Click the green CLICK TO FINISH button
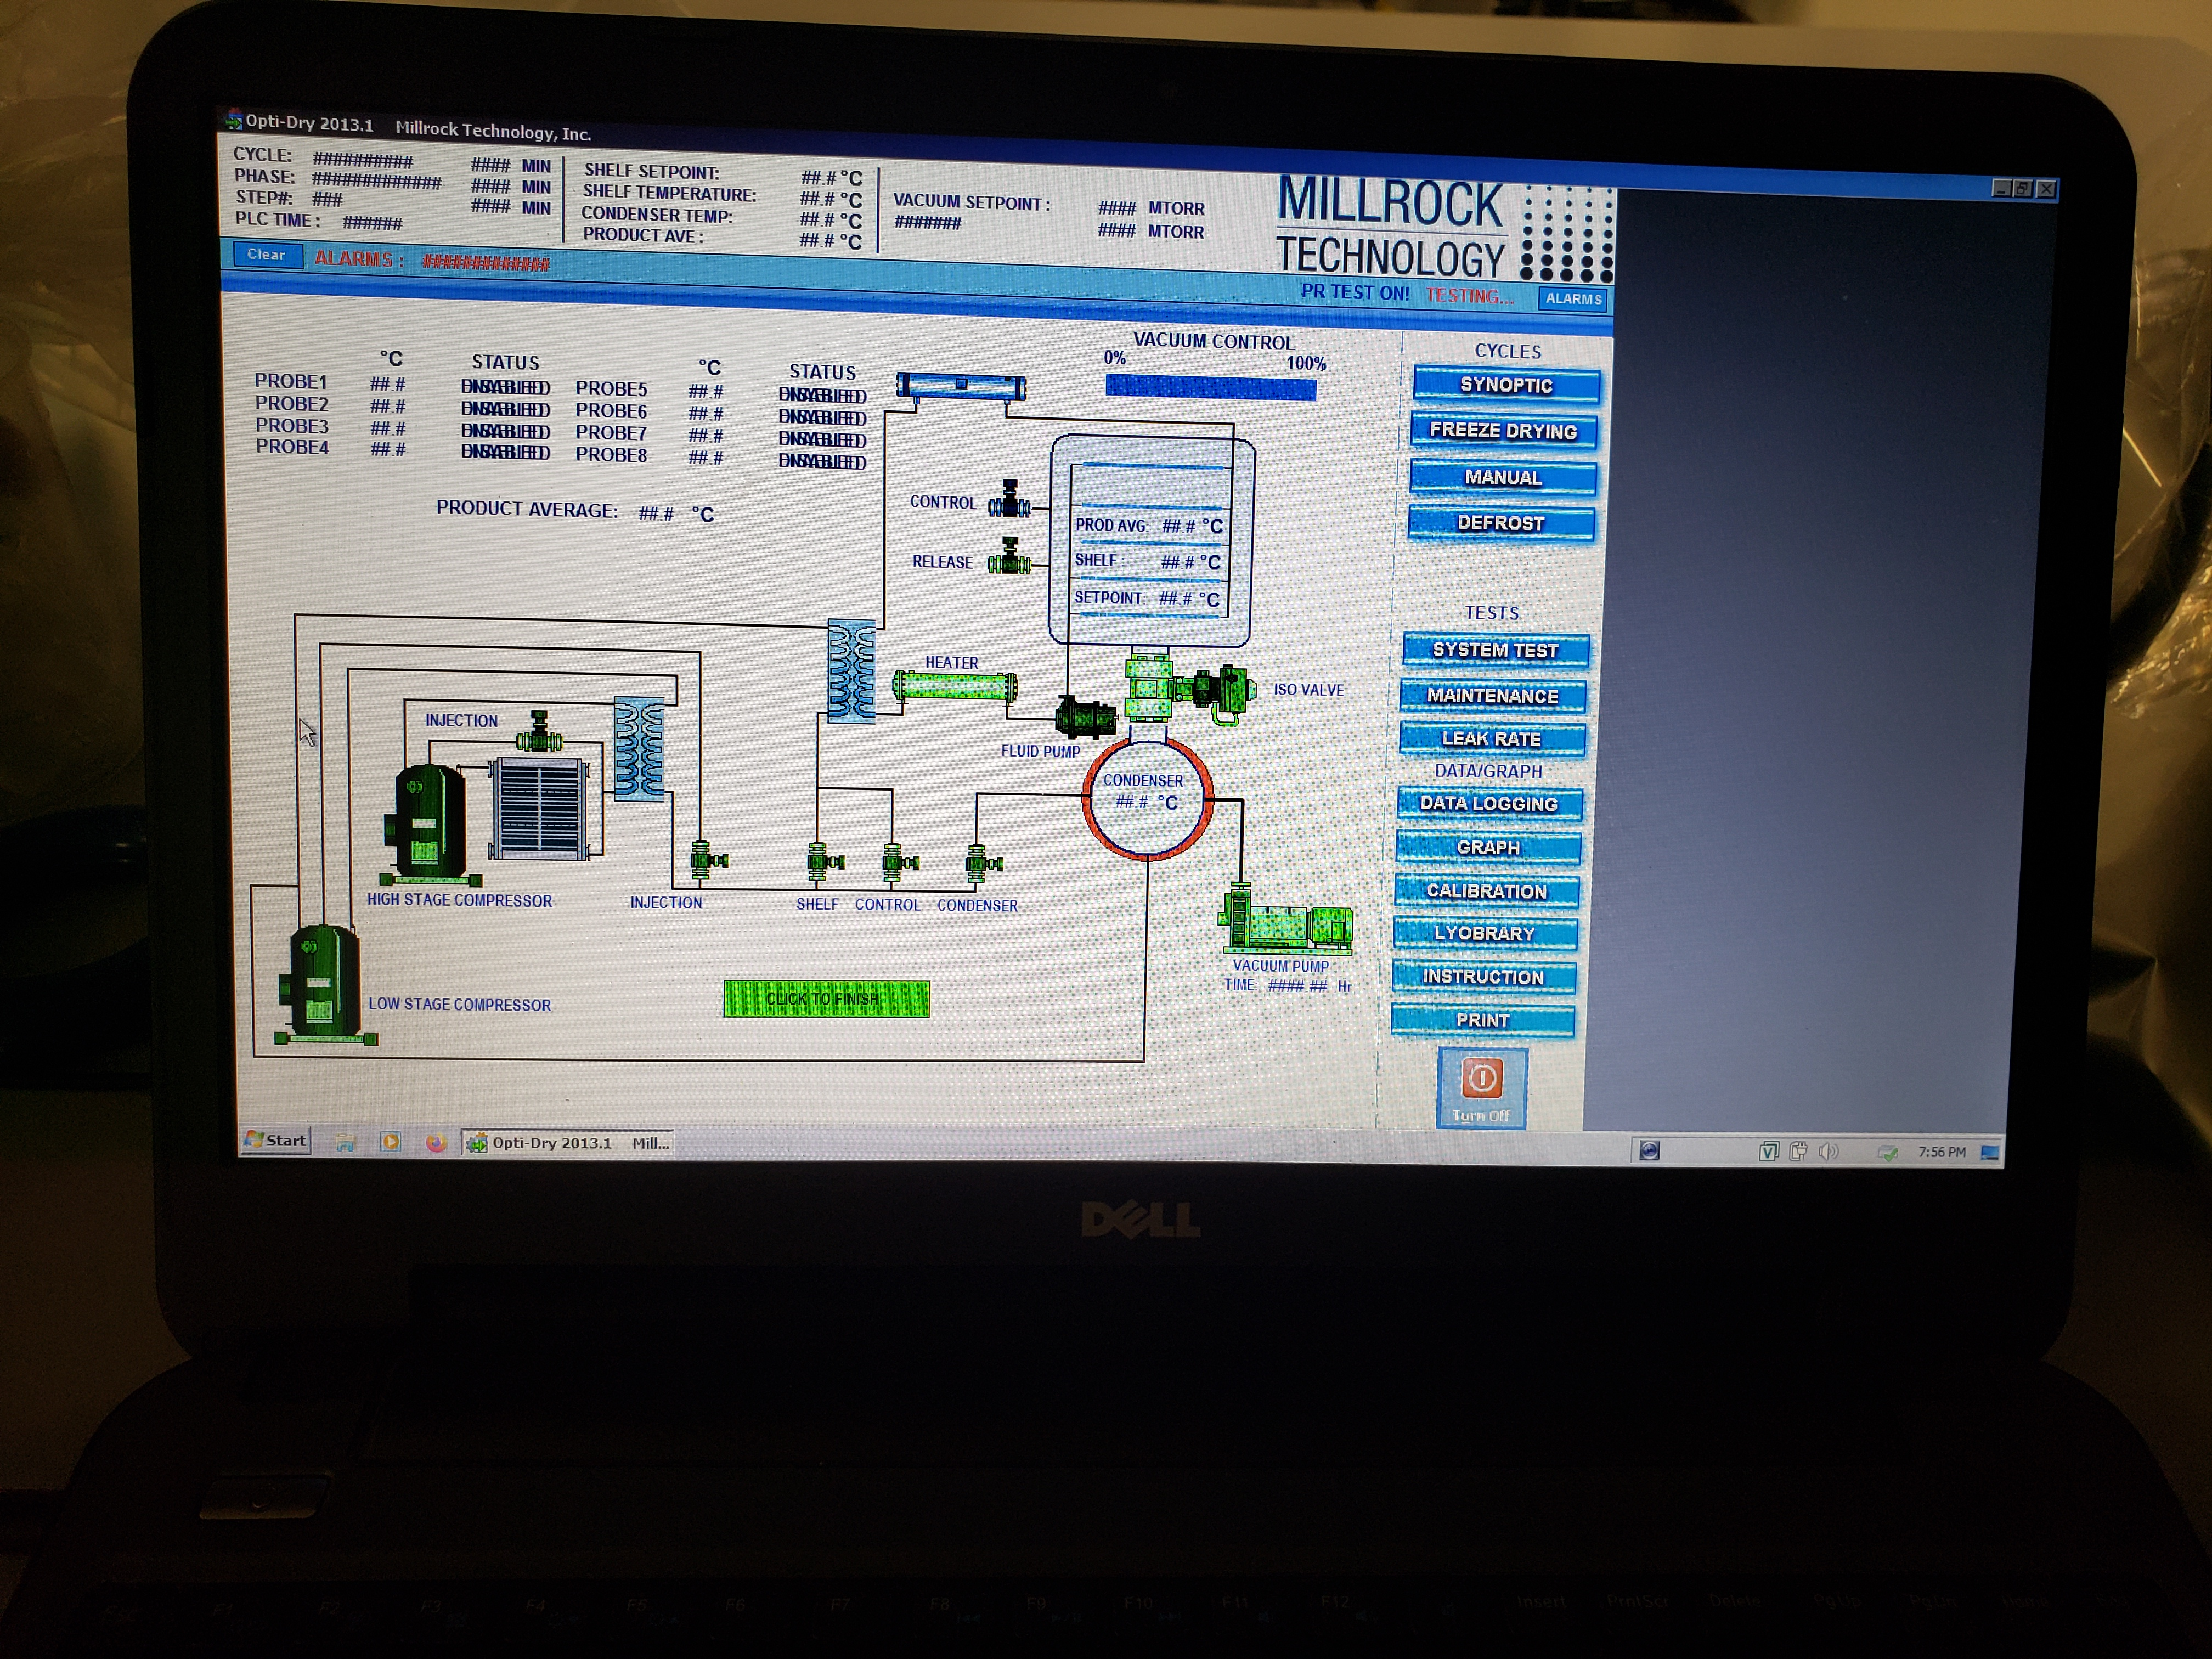Viewport: 2212px width, 1659px height. coord(826,999)
